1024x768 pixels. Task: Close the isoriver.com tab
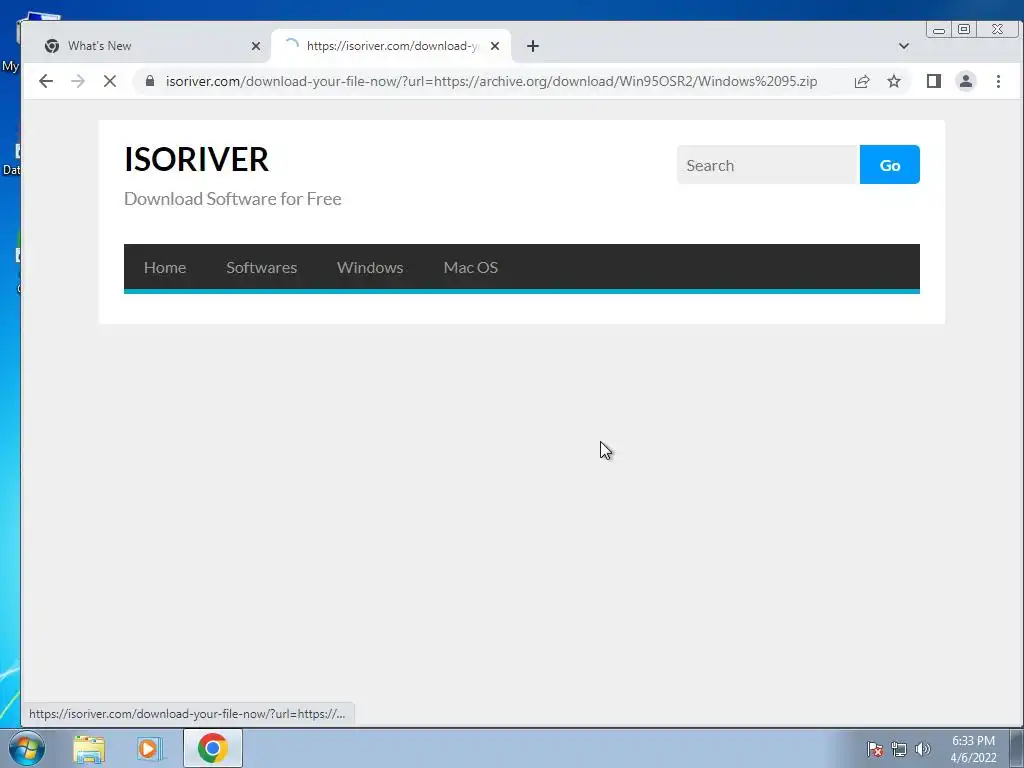495,46
